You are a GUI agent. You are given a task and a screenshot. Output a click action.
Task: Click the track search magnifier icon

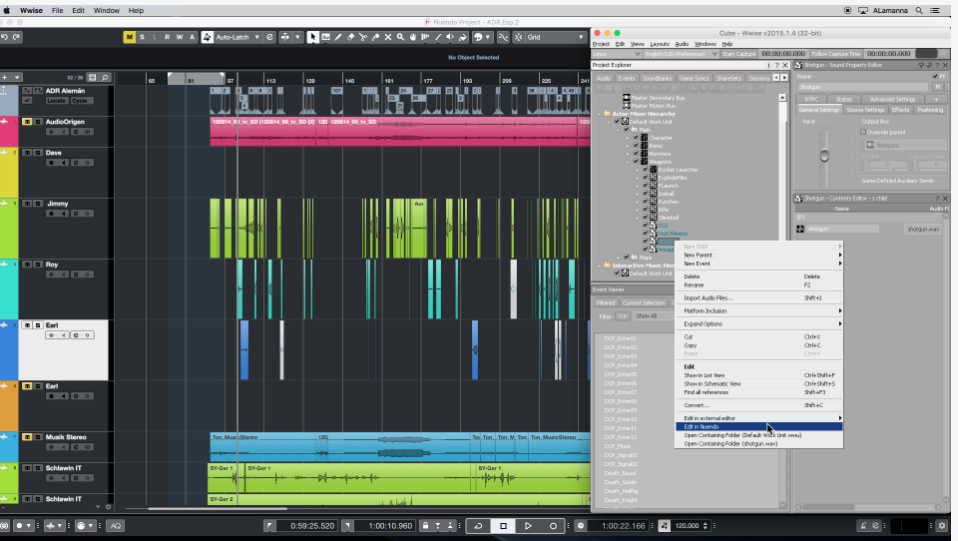point(105,78)
